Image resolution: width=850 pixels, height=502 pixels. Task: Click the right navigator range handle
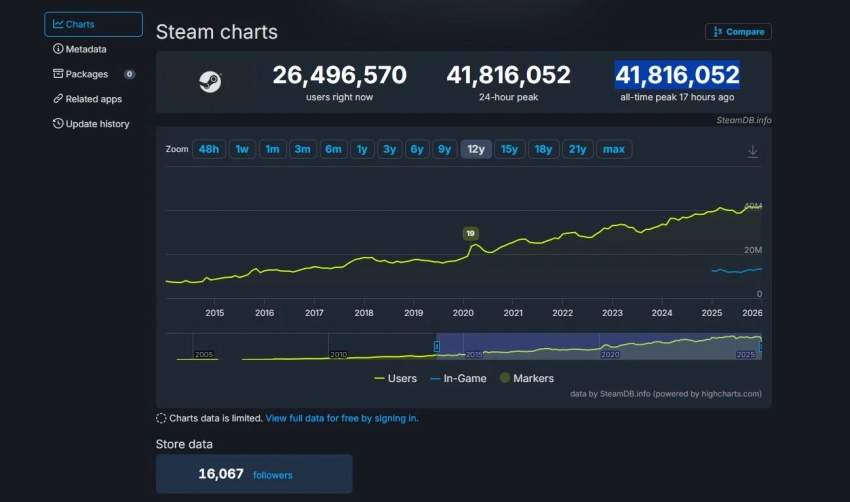pos(761,346)
